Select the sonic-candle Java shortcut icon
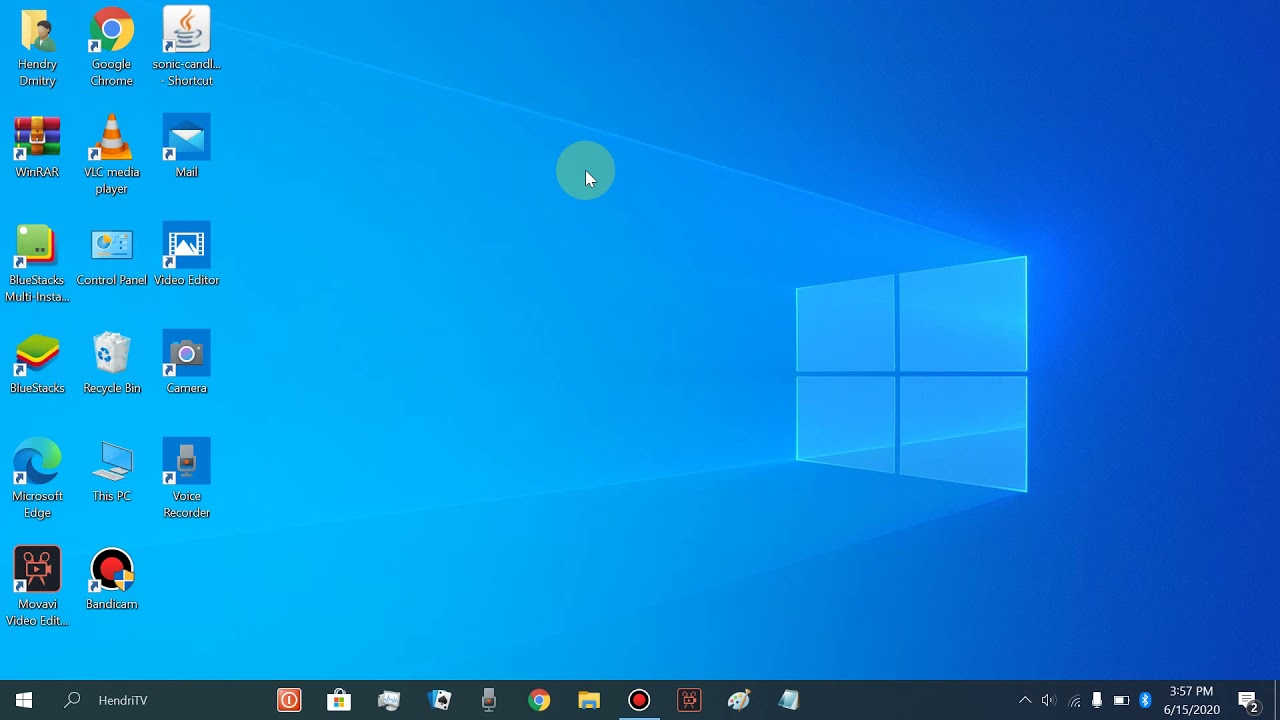This screenshot has height=720, width=1280. point(186,47)
